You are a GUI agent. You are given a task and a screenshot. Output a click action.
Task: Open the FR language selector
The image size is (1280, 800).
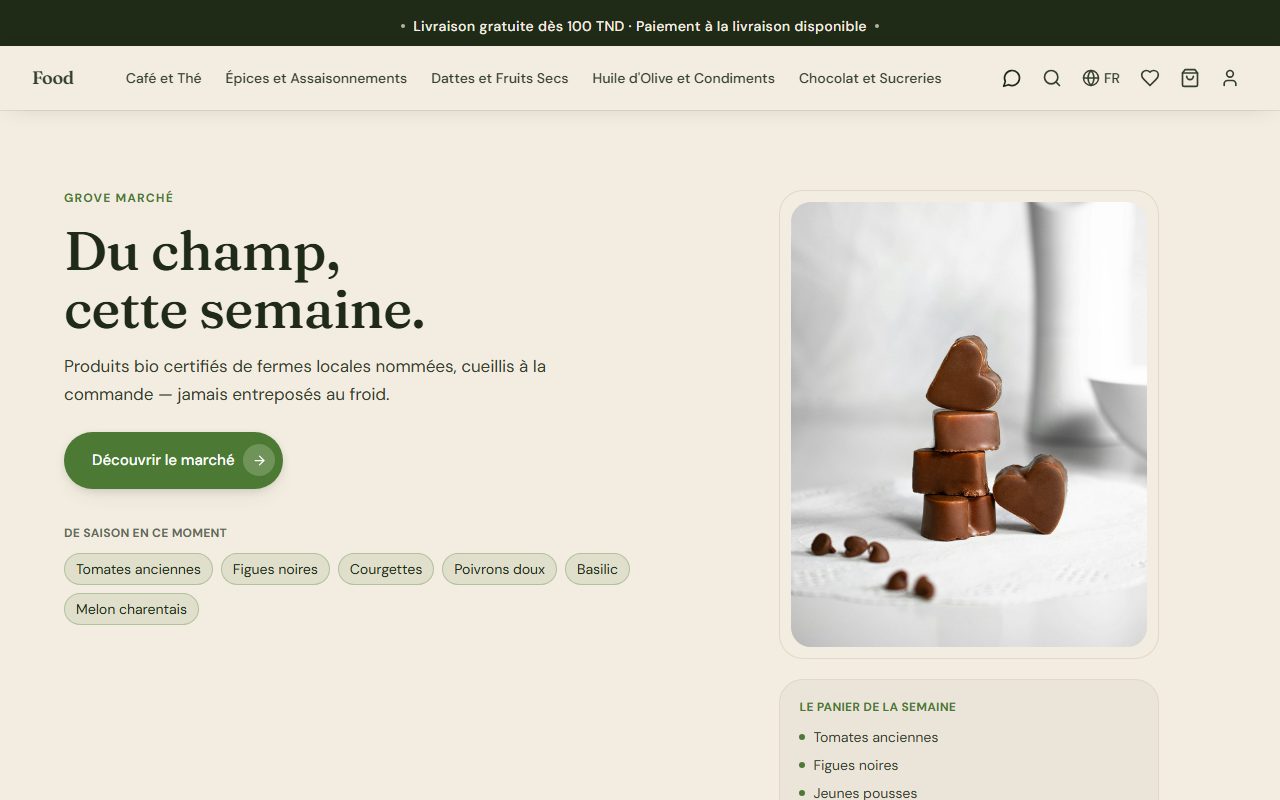coord(1101,78)
